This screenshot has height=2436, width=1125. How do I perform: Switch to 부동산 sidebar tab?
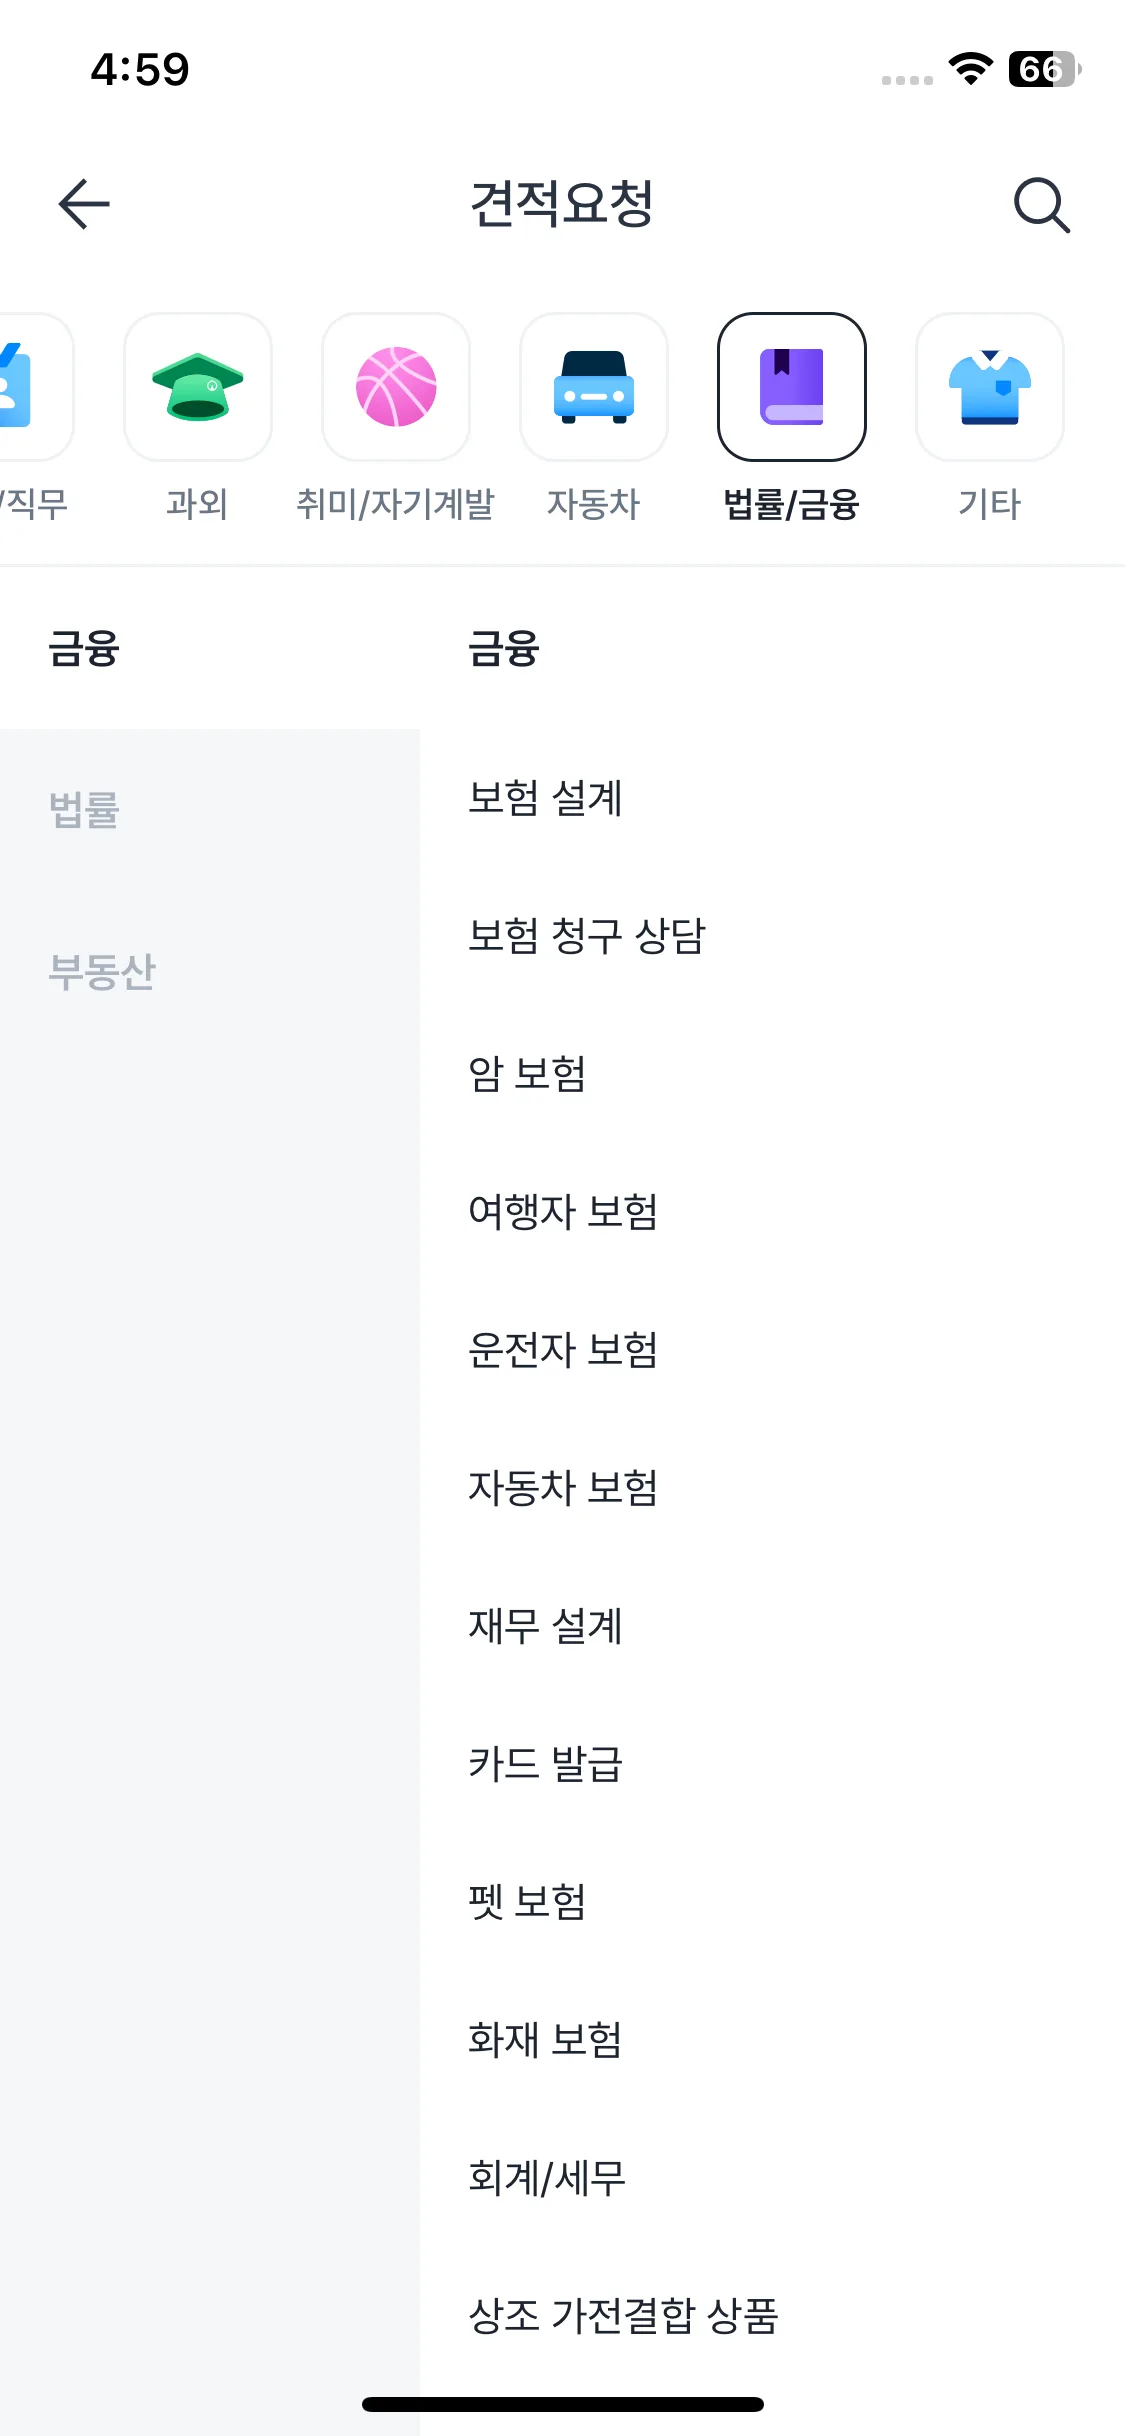pos(102,971)
